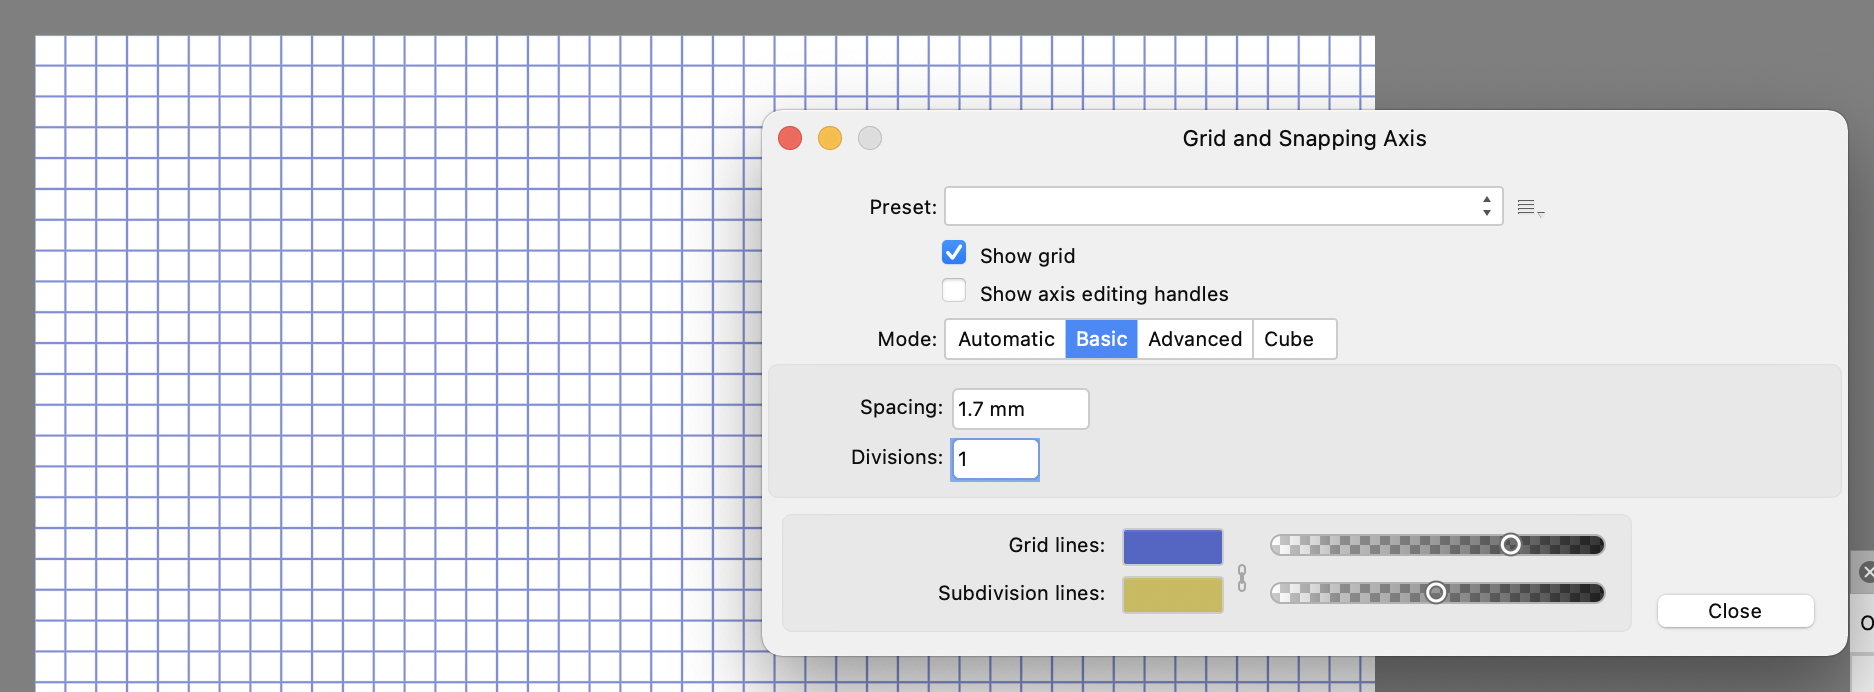Adjust the Subdivision lines opacity slider
The image size is (1874, 692).
pyautogui.click(x=1437, y=593)
